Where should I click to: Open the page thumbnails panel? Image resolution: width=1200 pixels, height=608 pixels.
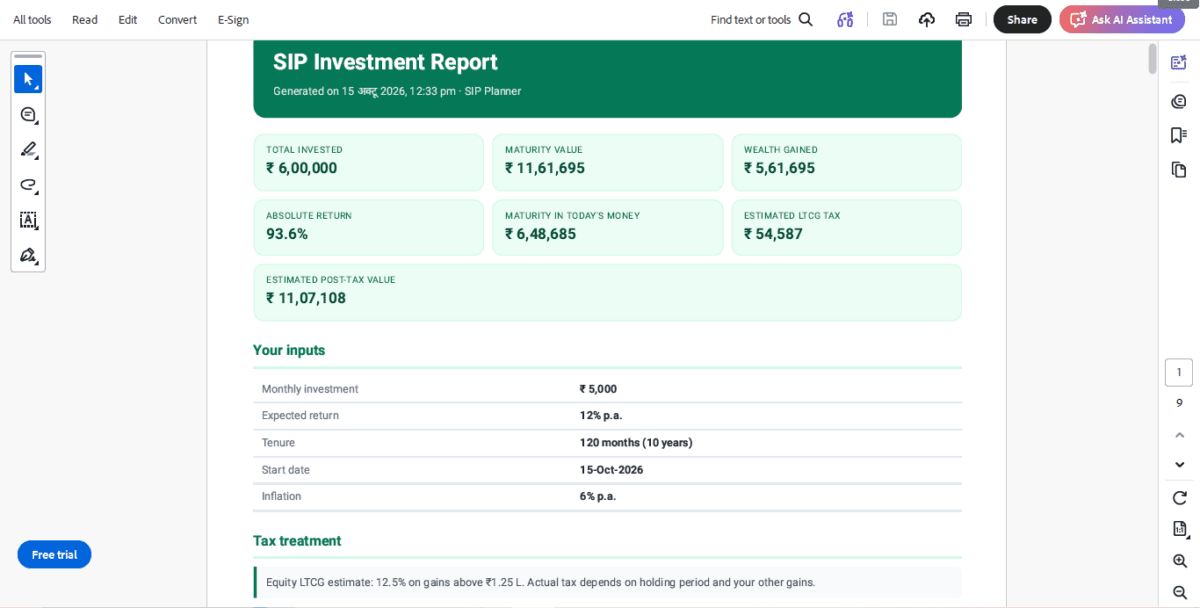1179,169
